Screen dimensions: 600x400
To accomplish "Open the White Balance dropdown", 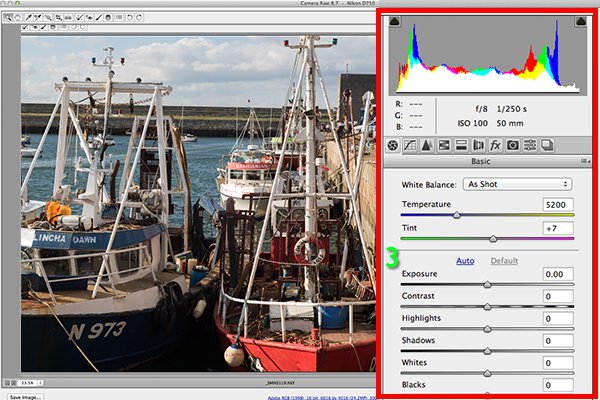I will [x=518, y=184].
